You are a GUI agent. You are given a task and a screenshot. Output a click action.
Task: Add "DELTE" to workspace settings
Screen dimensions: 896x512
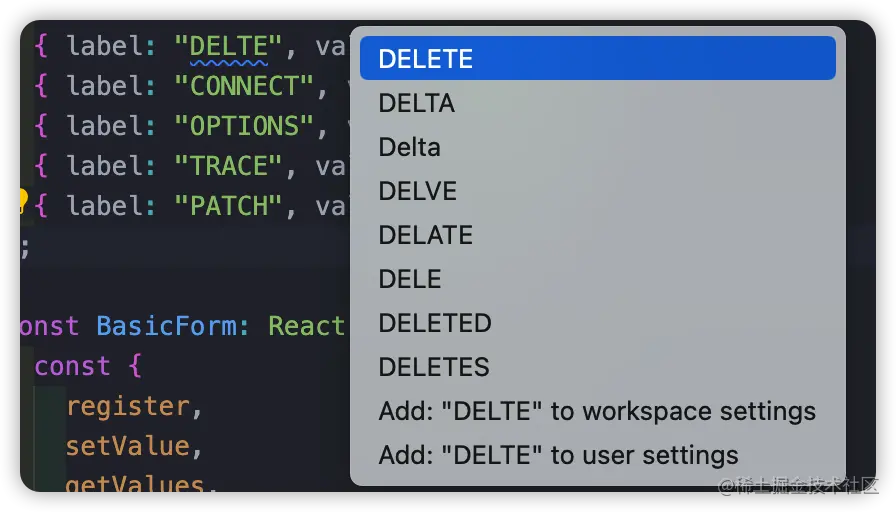(597, 411)
